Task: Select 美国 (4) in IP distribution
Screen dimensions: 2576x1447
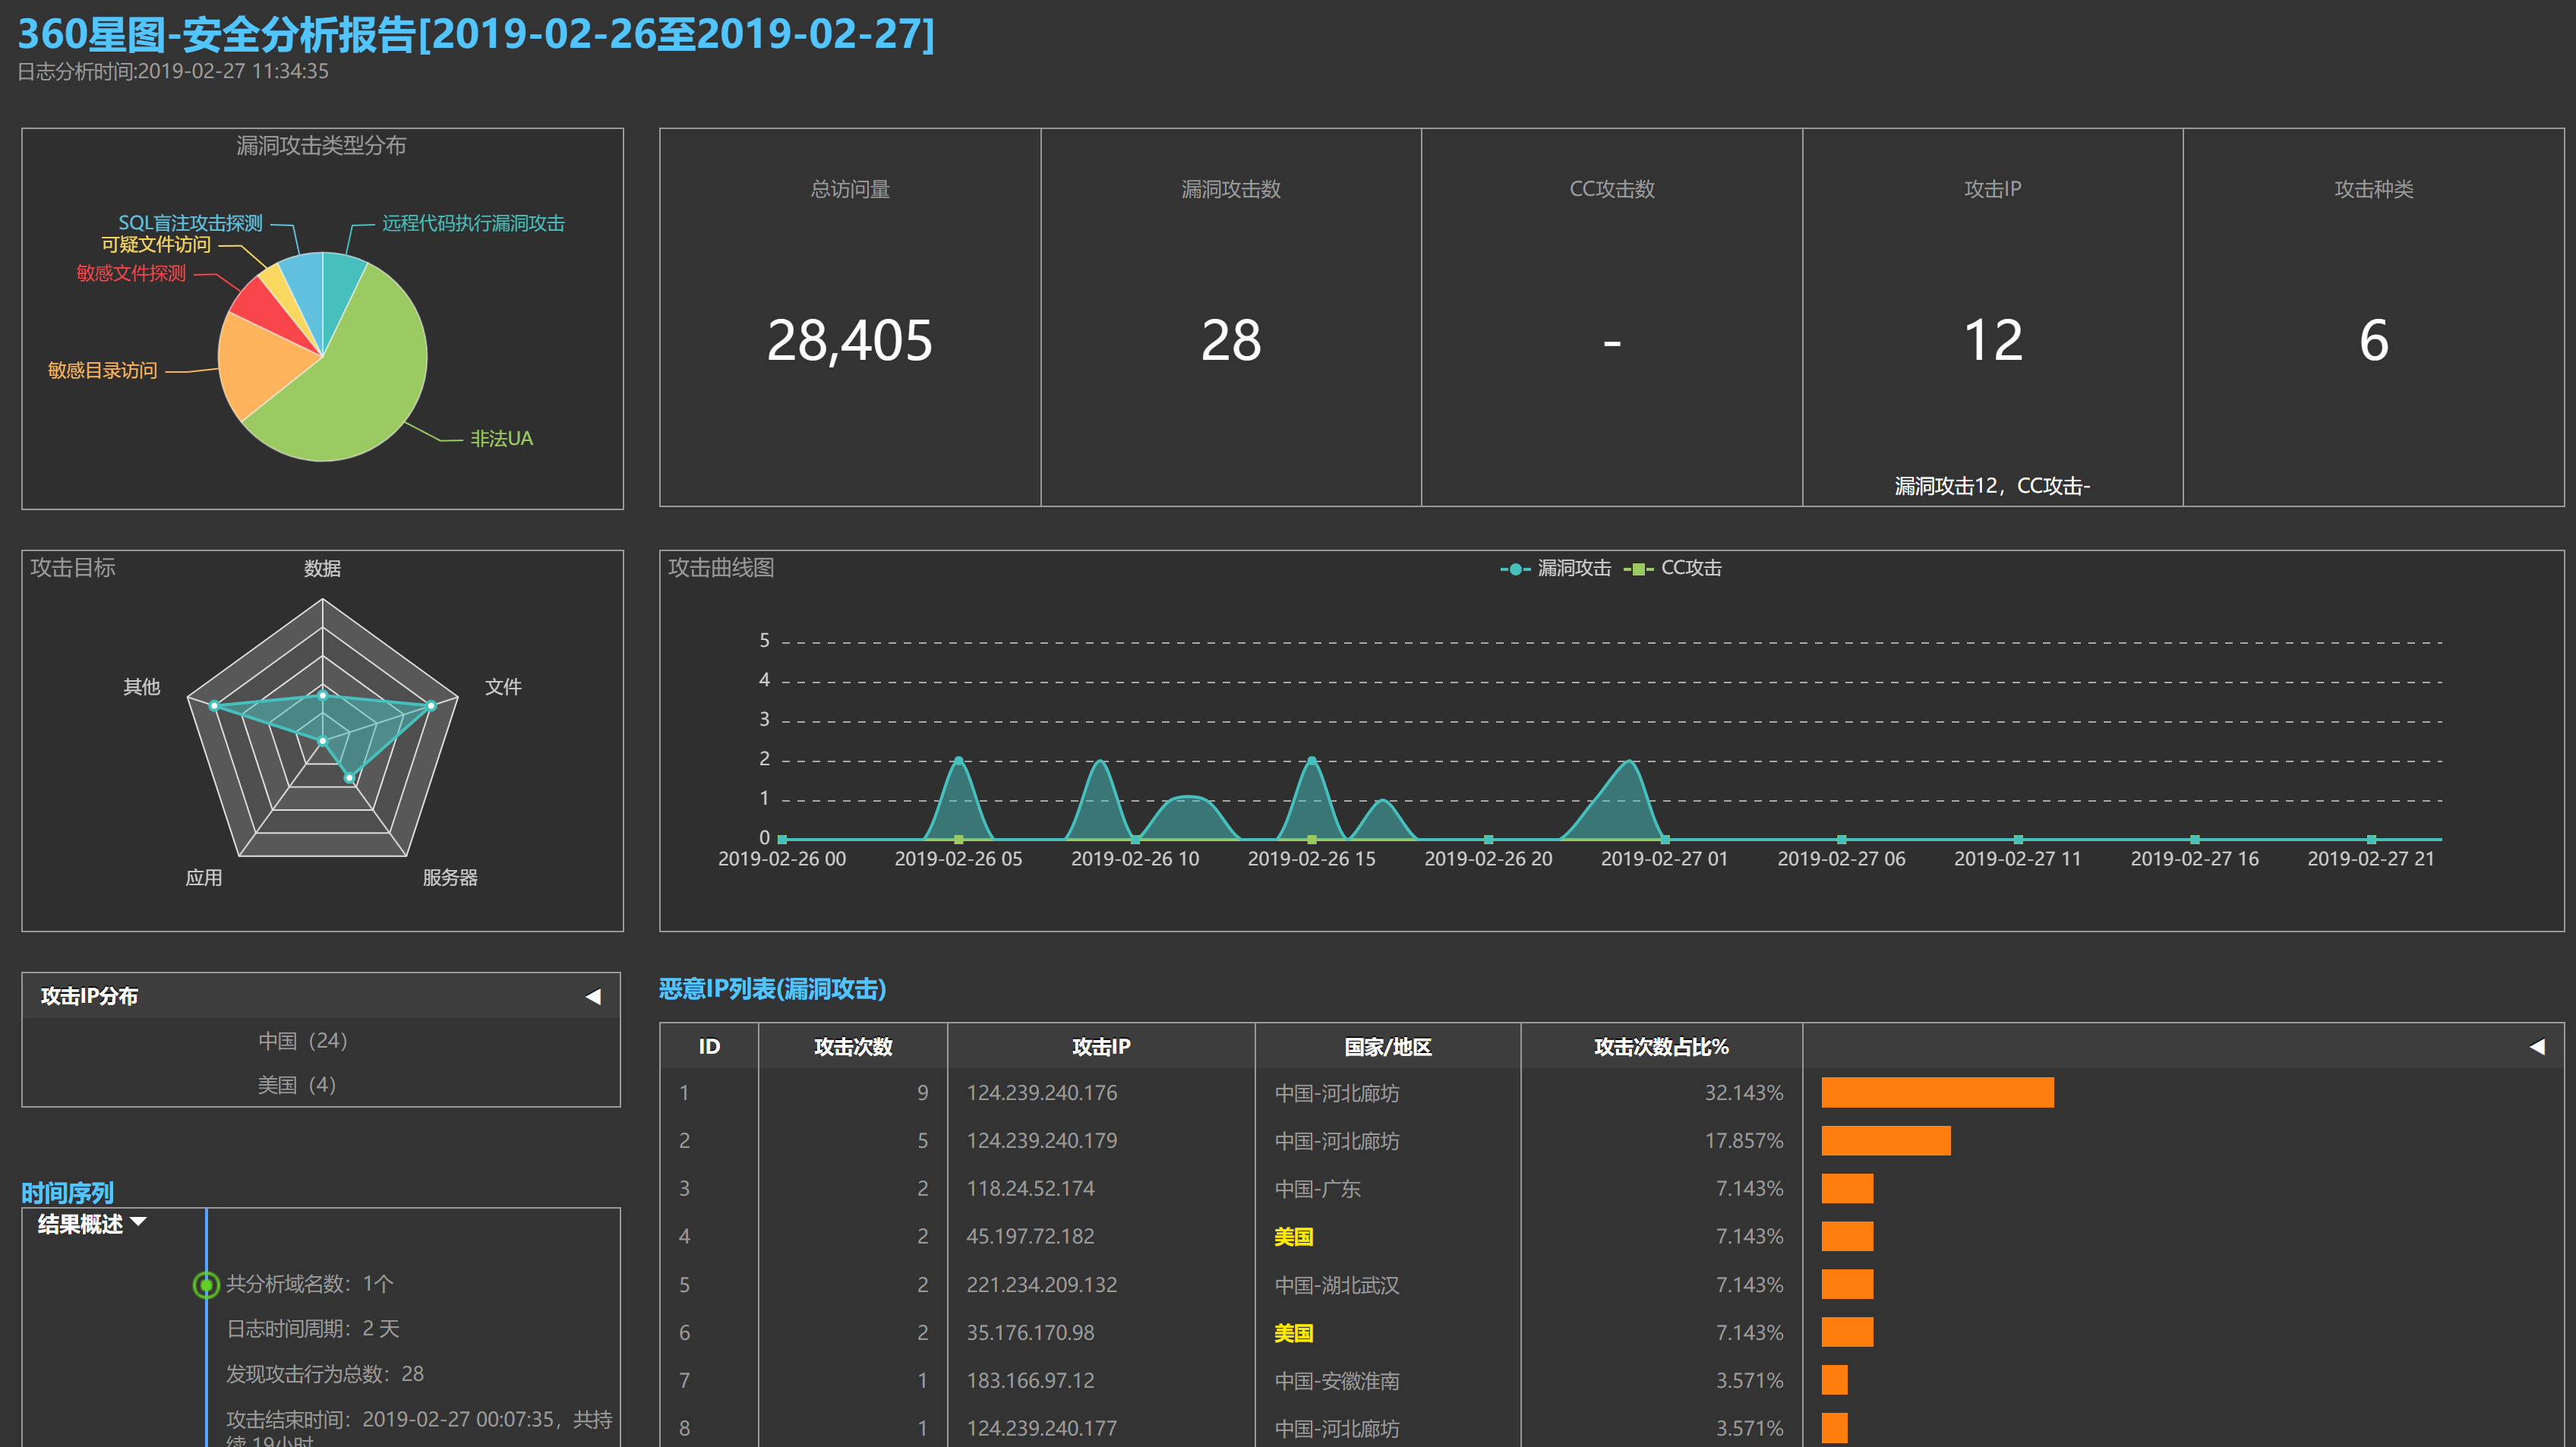Action: [x=296, y=1084]
